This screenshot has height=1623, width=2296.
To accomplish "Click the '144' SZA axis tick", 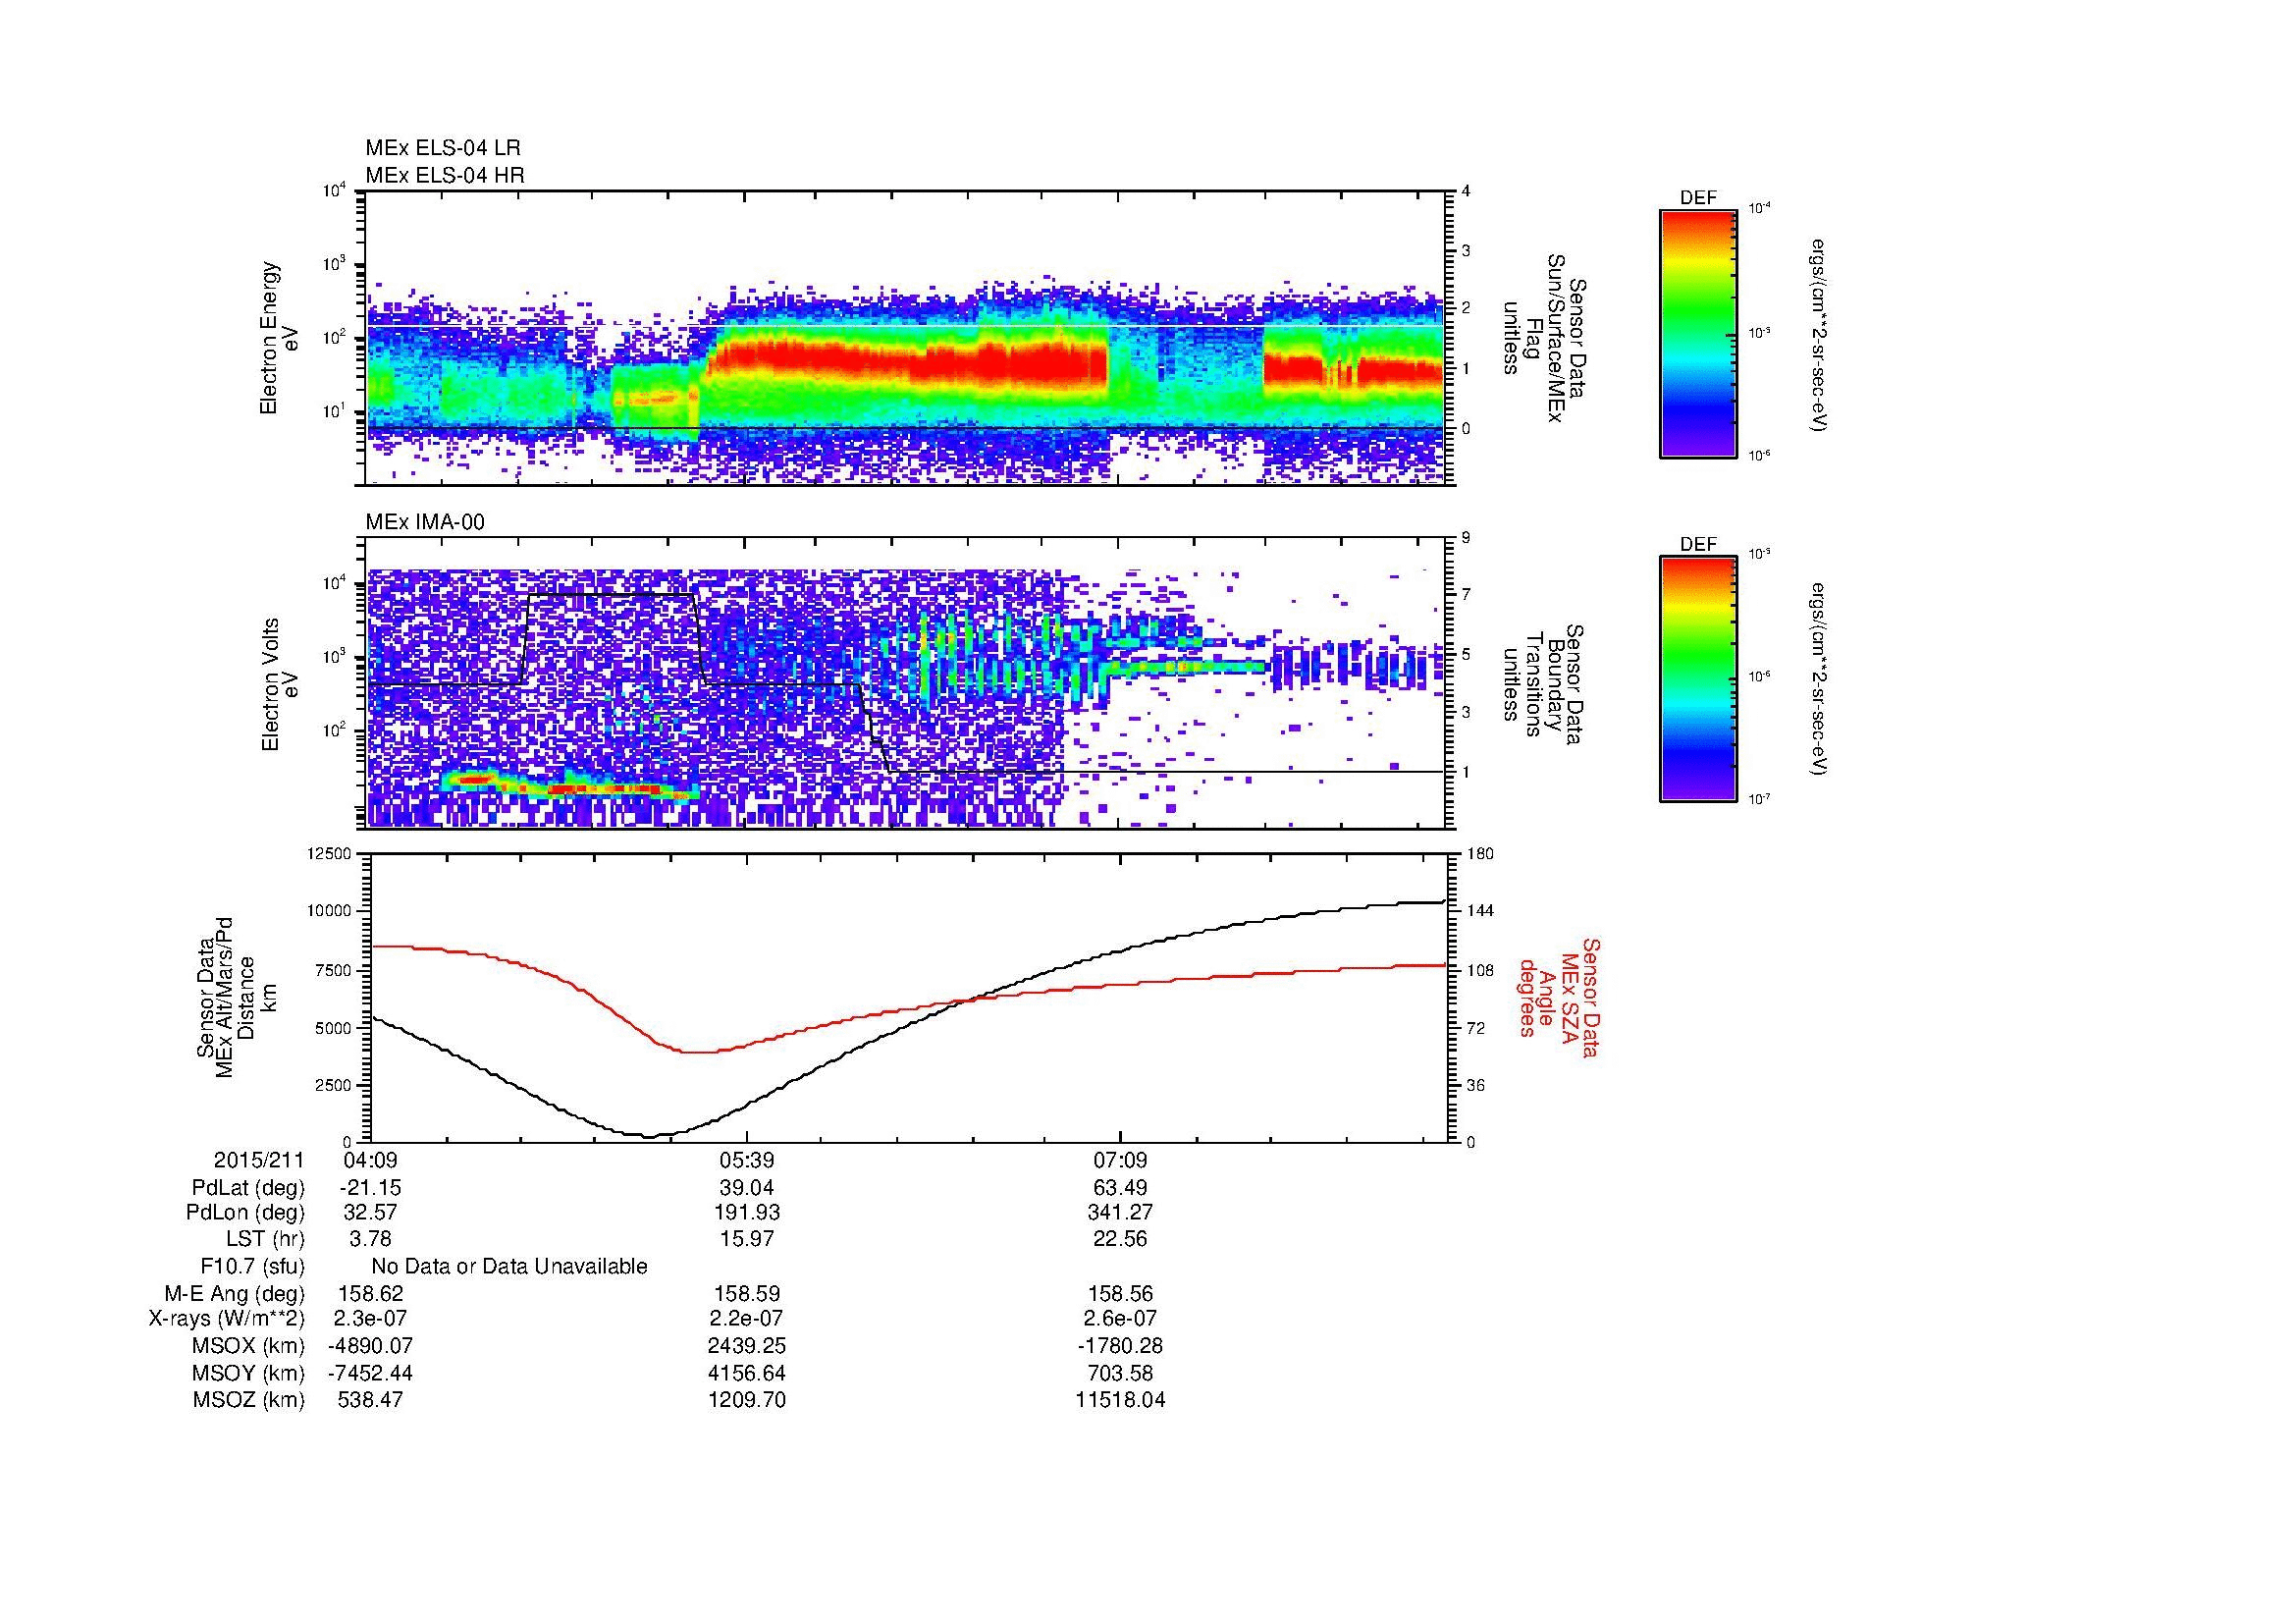I will [x=1479, y=911].
